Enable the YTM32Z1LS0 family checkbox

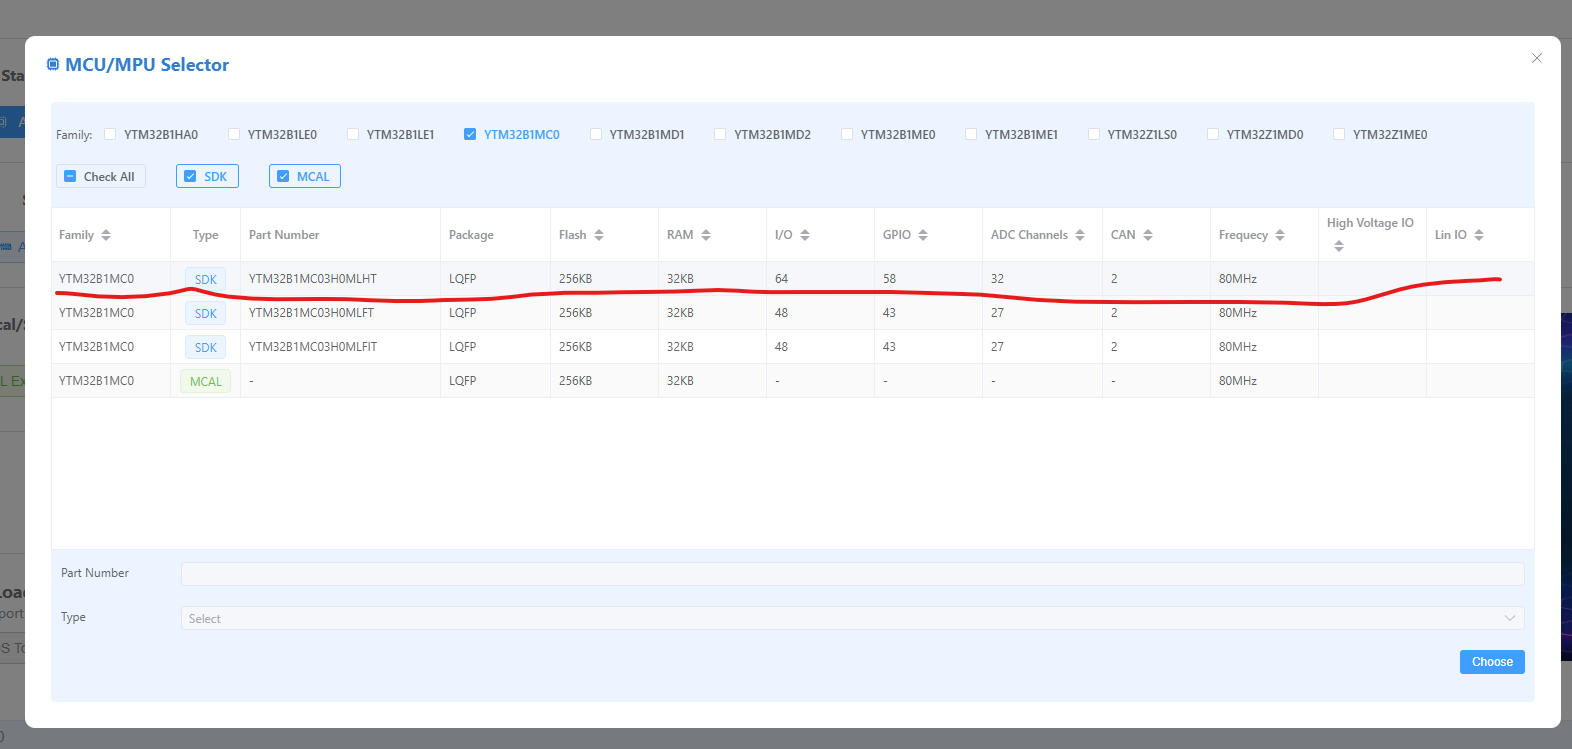pos(1094,134)
